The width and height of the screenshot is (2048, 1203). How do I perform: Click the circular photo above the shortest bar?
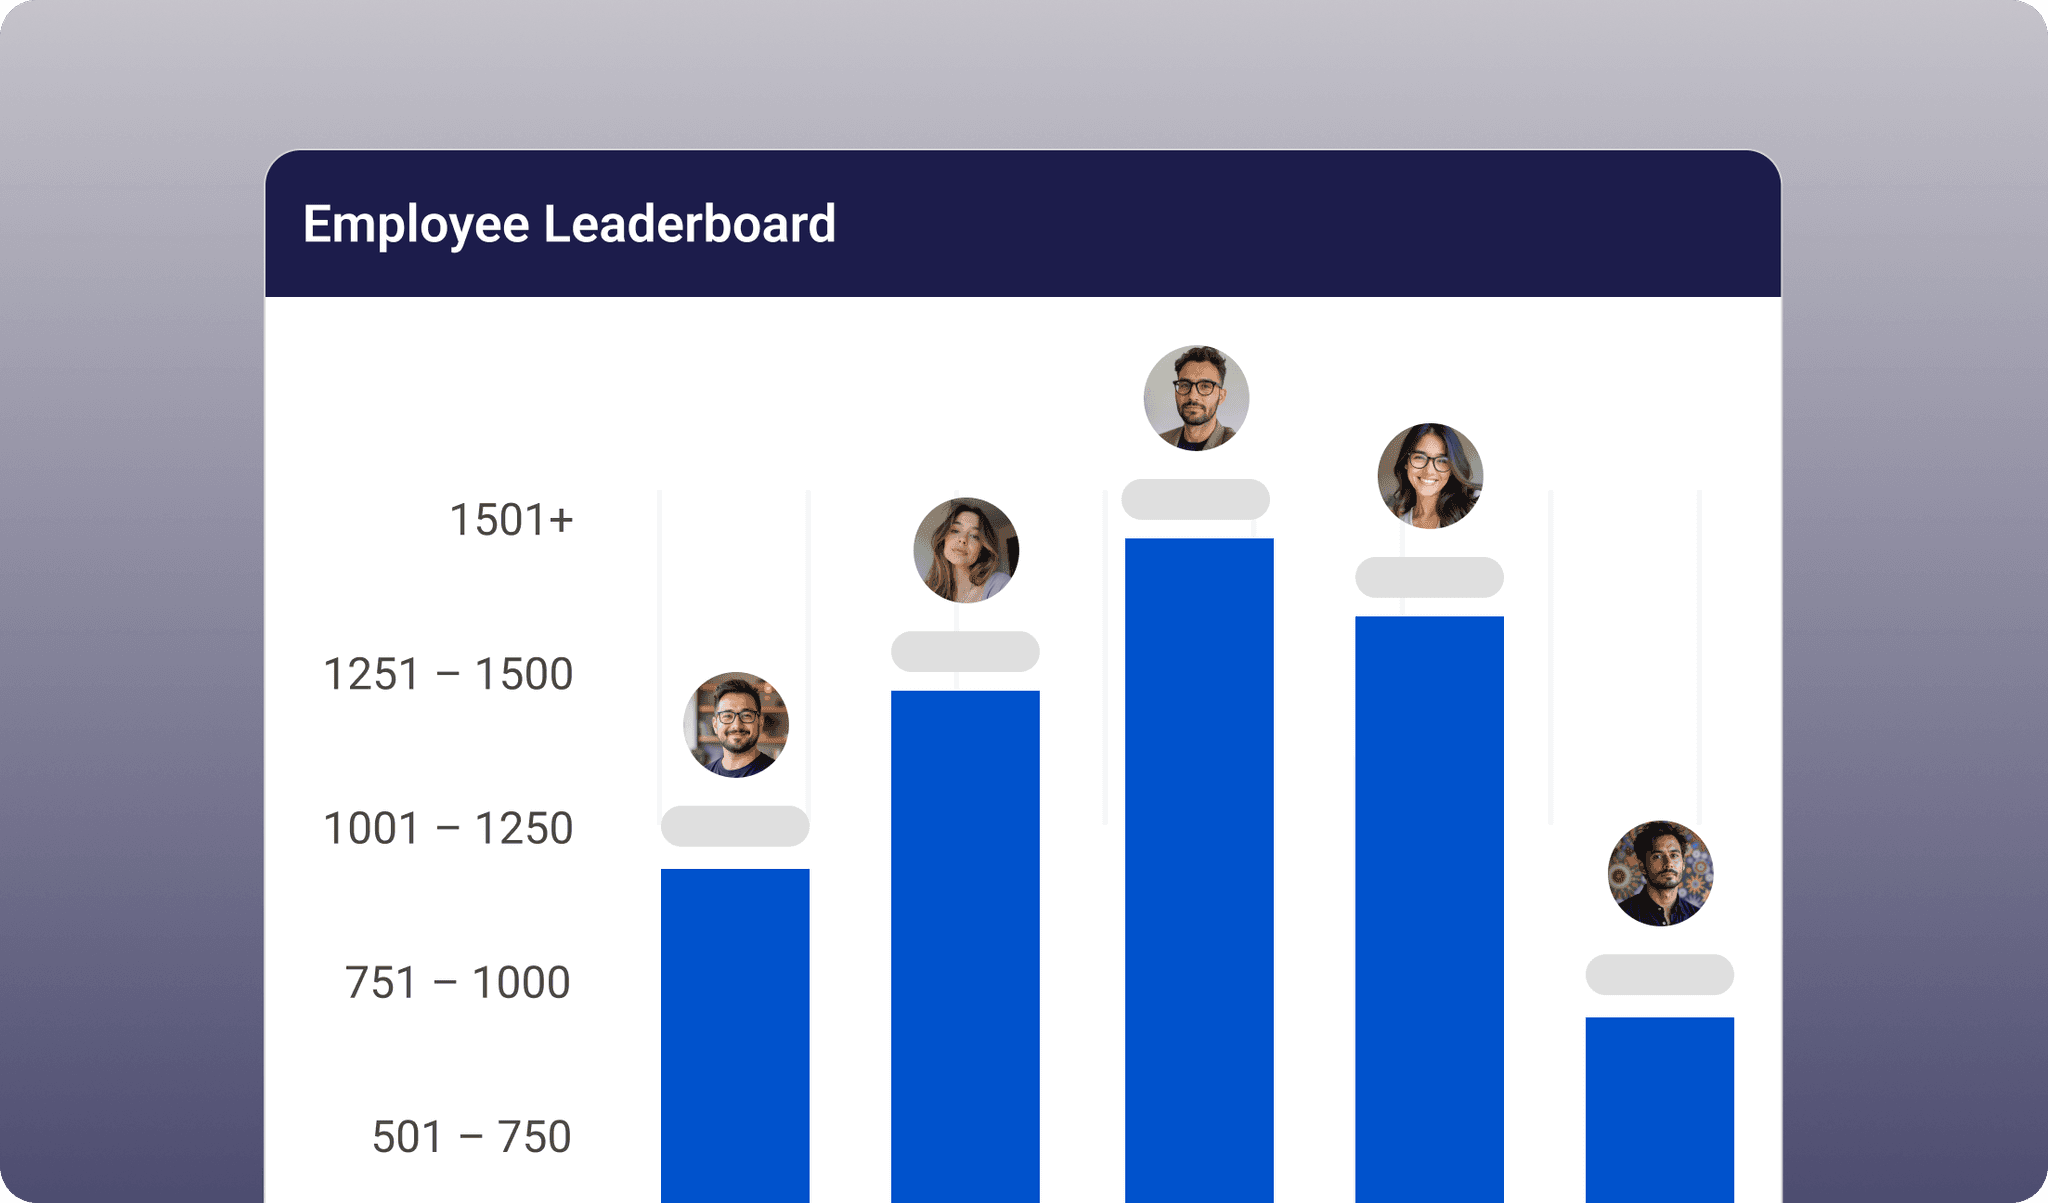[x=1662, y=874]
